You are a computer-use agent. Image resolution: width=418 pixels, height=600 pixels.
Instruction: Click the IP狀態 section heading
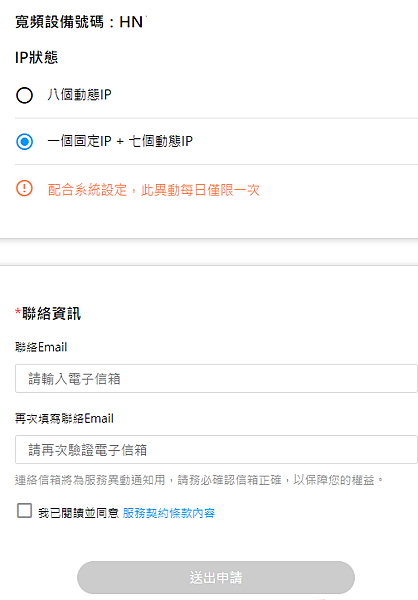(x=36, y=58)
